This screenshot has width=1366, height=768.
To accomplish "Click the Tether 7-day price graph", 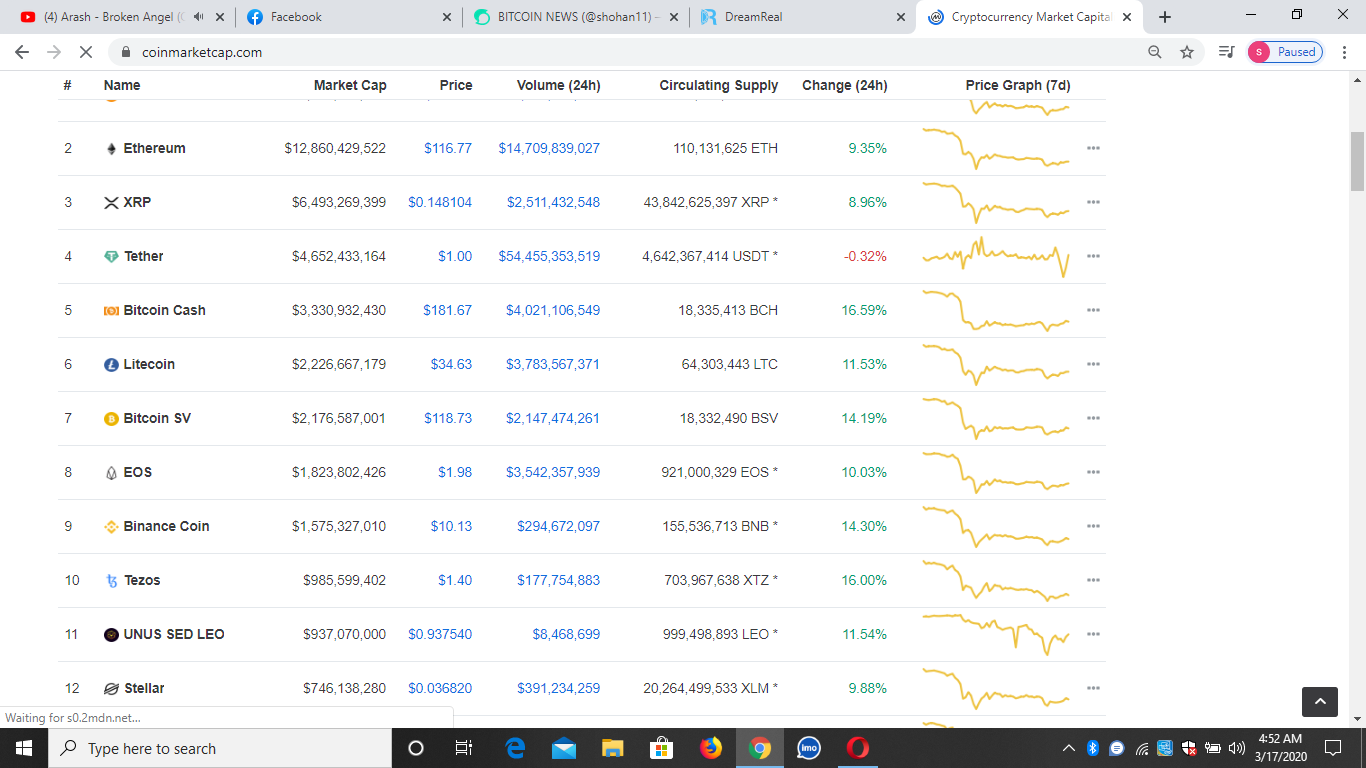I will tap(996, 256).
